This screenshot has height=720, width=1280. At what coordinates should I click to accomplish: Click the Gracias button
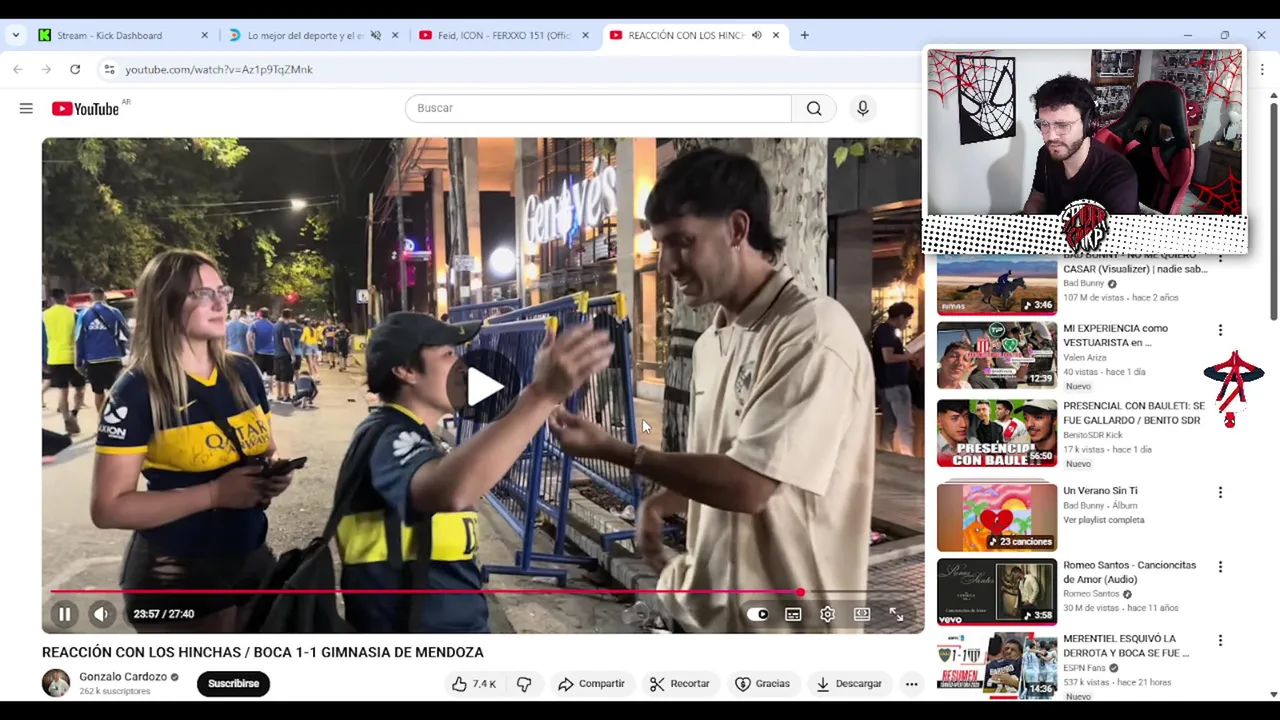click(762, 684)
